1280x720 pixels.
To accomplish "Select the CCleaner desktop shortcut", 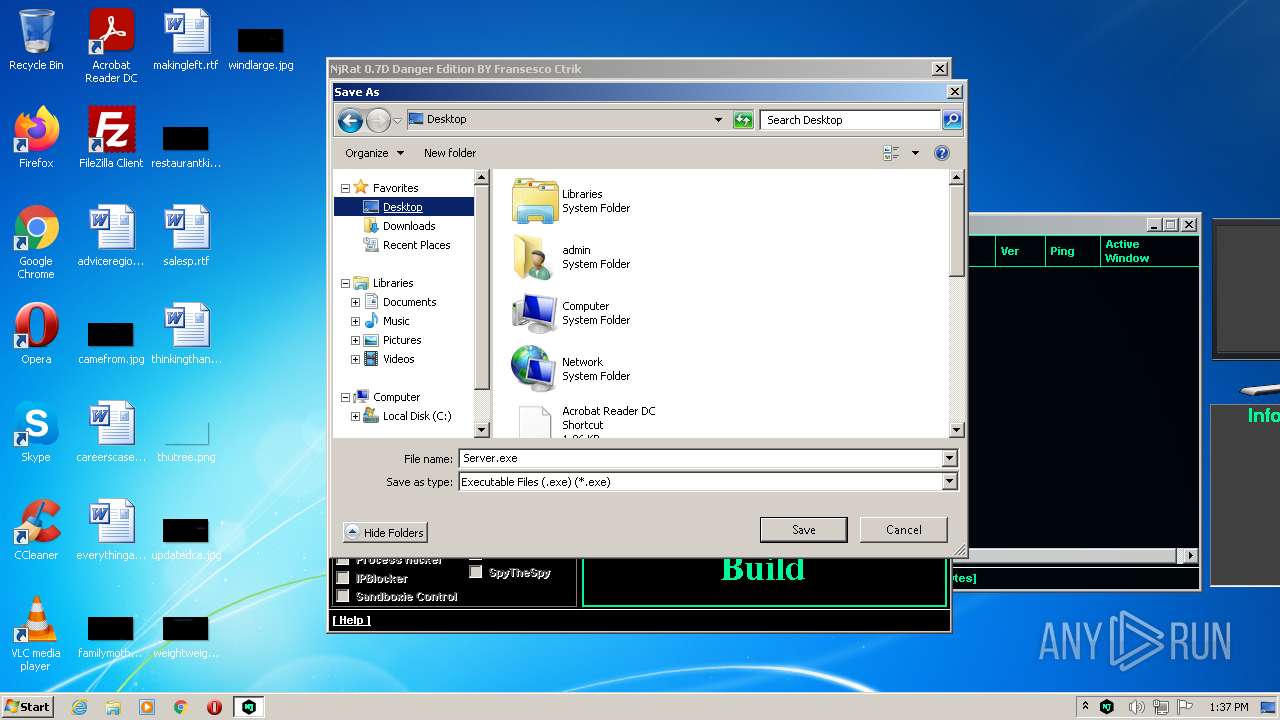I will click(36, 530).
